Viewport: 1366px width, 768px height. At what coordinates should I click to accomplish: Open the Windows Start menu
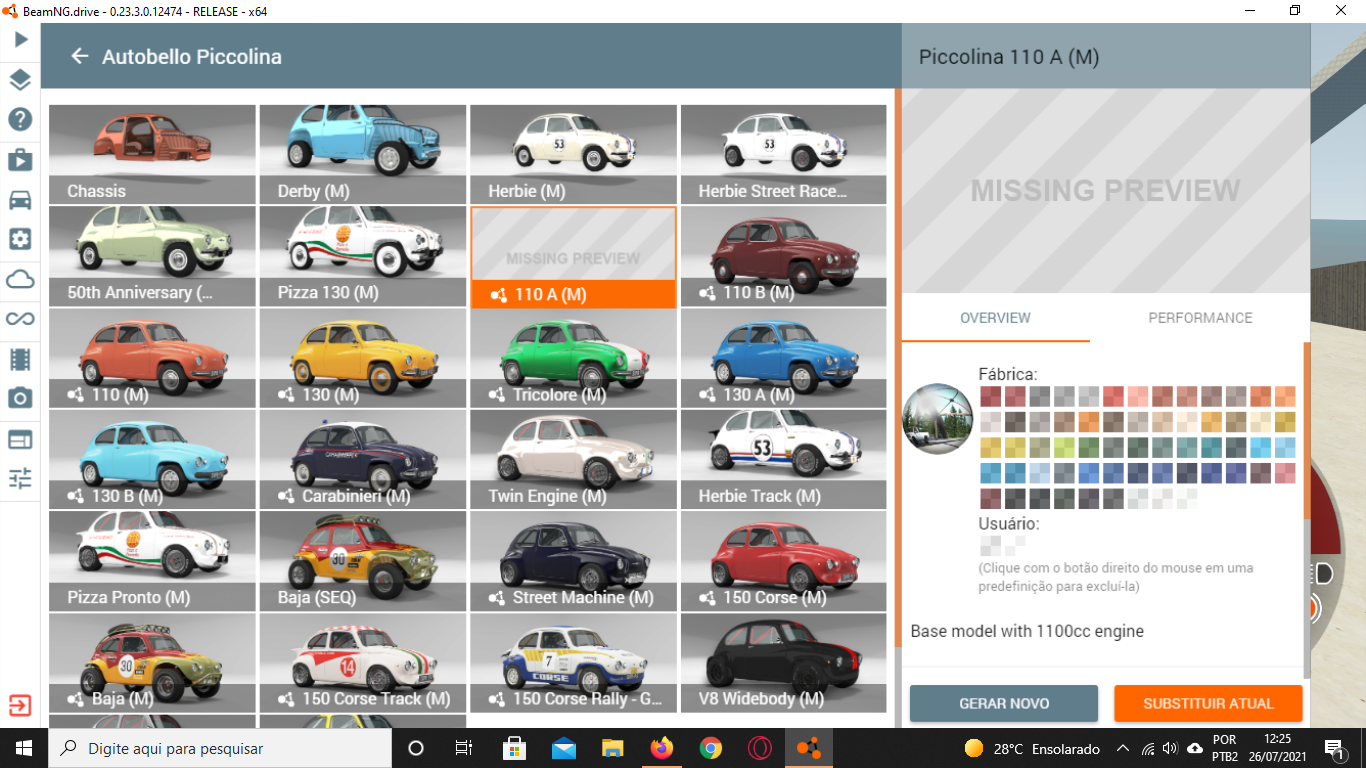tap(23, 748)
